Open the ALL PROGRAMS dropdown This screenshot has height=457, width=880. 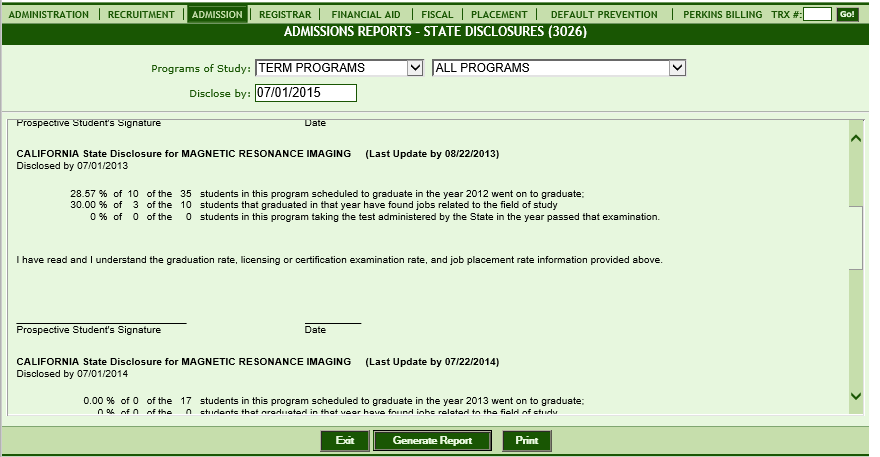pos(559,68)
